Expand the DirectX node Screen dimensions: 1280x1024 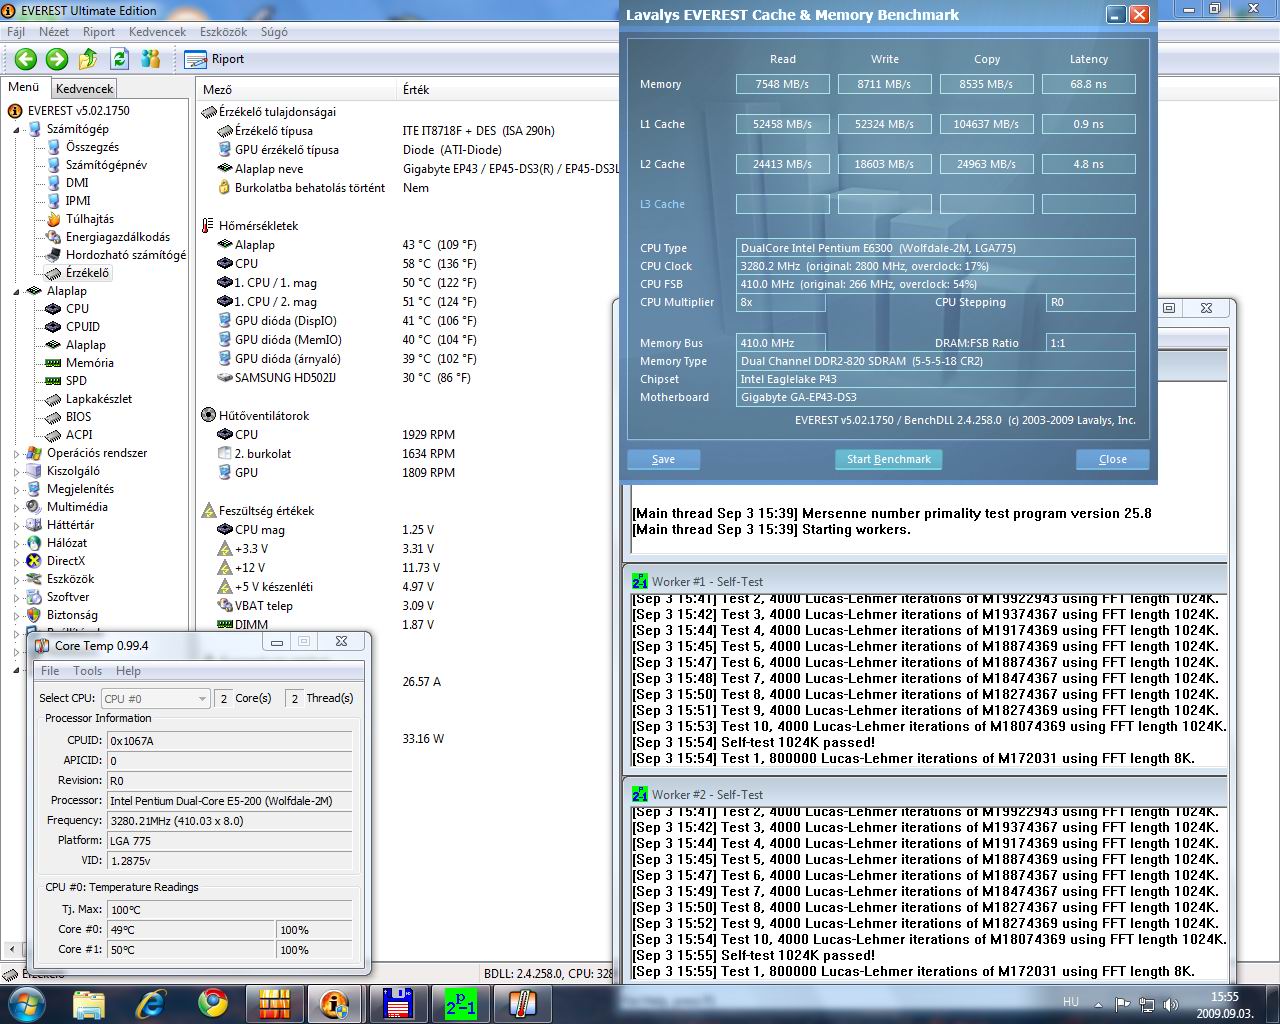16,562
